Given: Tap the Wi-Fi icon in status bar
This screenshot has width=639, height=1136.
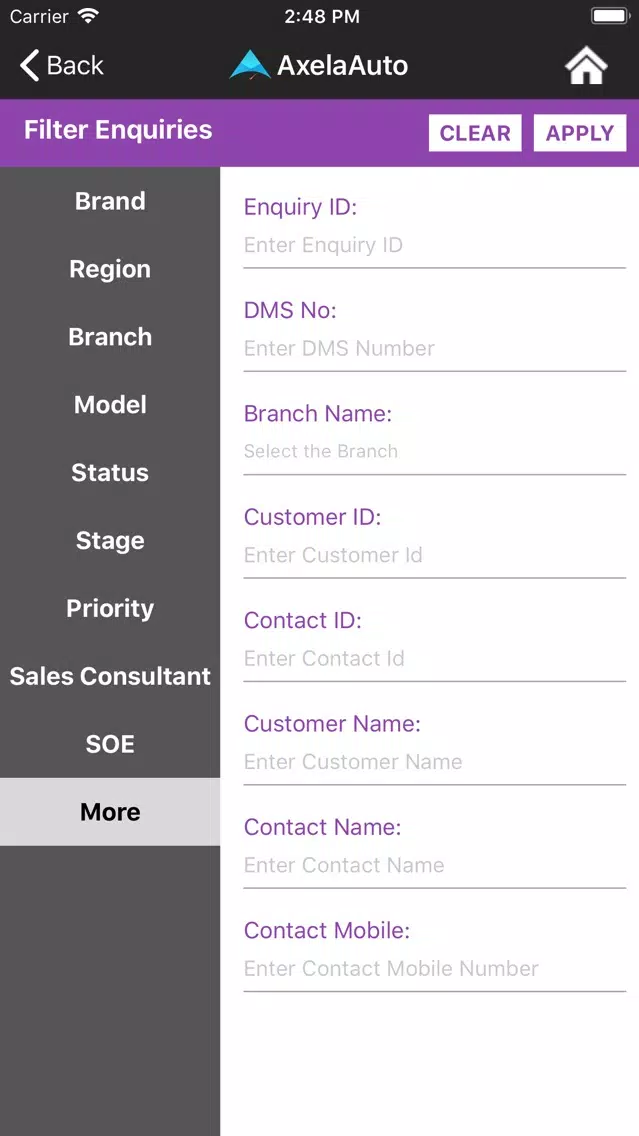Looking at the screenshot, I should point(88,16).
